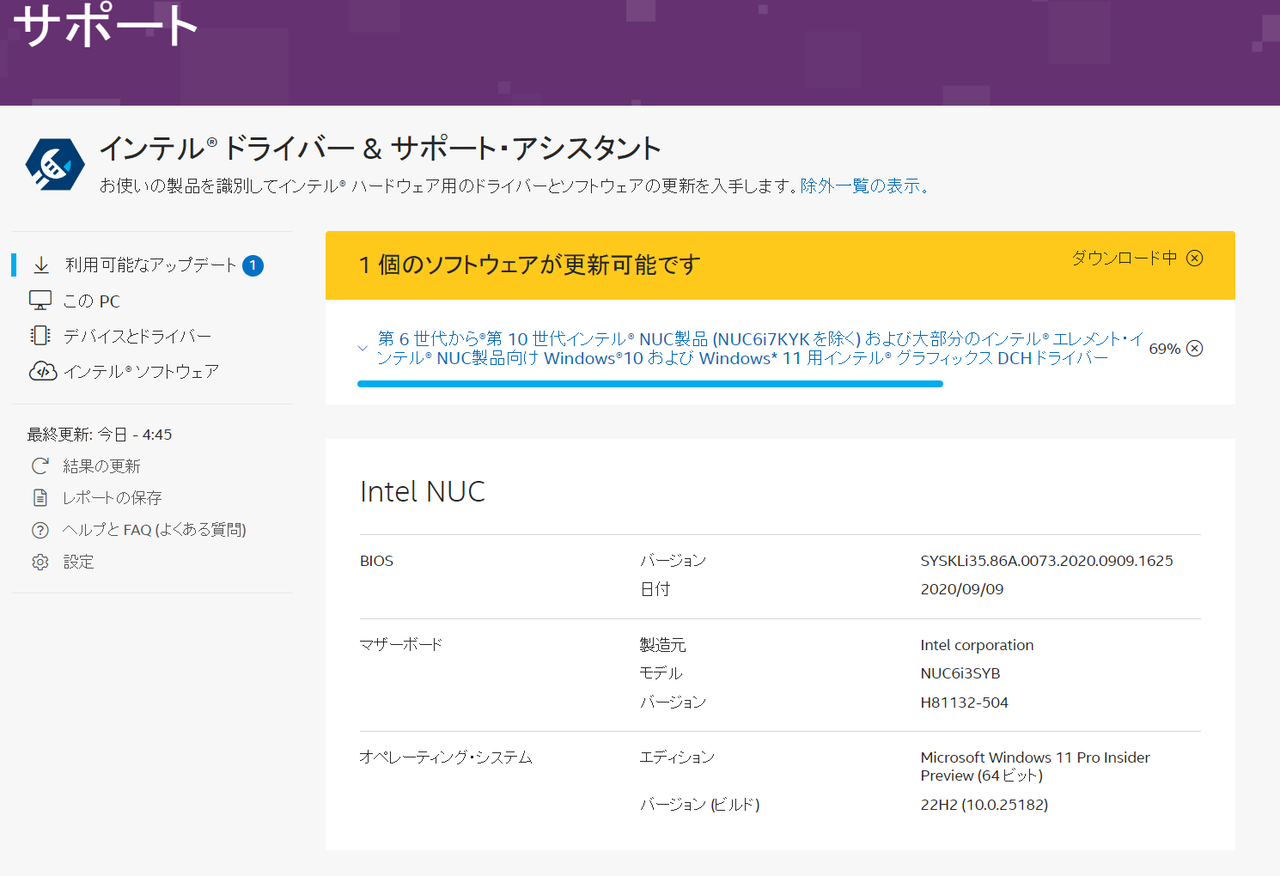Open the 除外一覧の表示 link
The width and height of the screenshot is (1280, 876).
click(x=865, y=186)
